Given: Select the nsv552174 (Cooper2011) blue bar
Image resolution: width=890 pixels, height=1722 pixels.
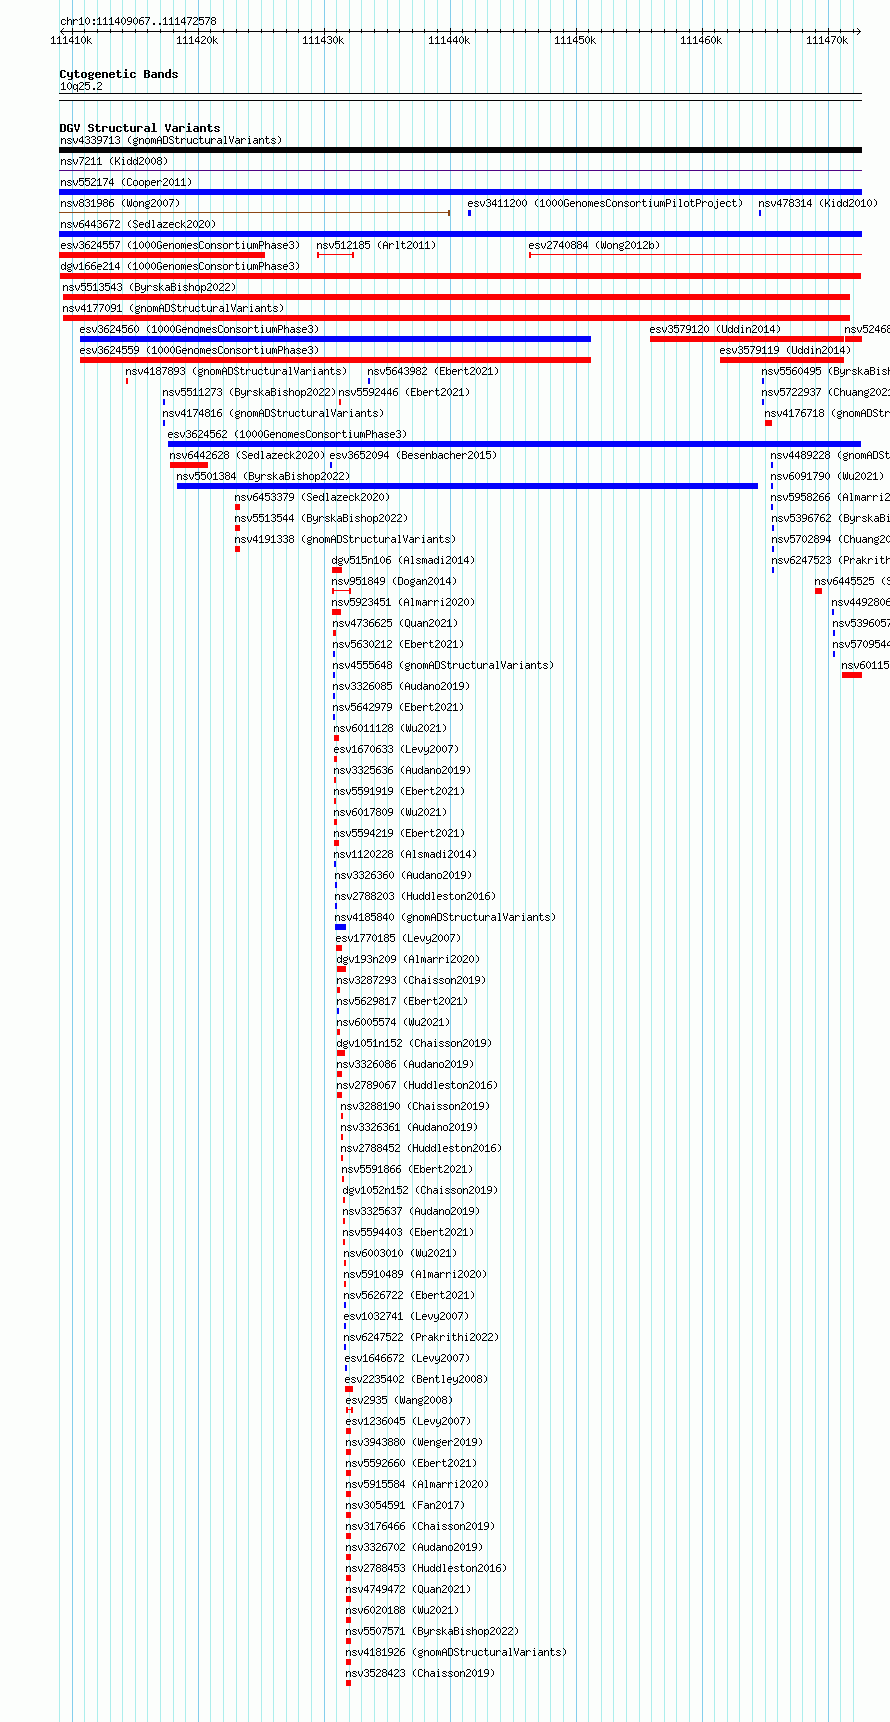Looking at the screenshot, I should coord(460,192).
